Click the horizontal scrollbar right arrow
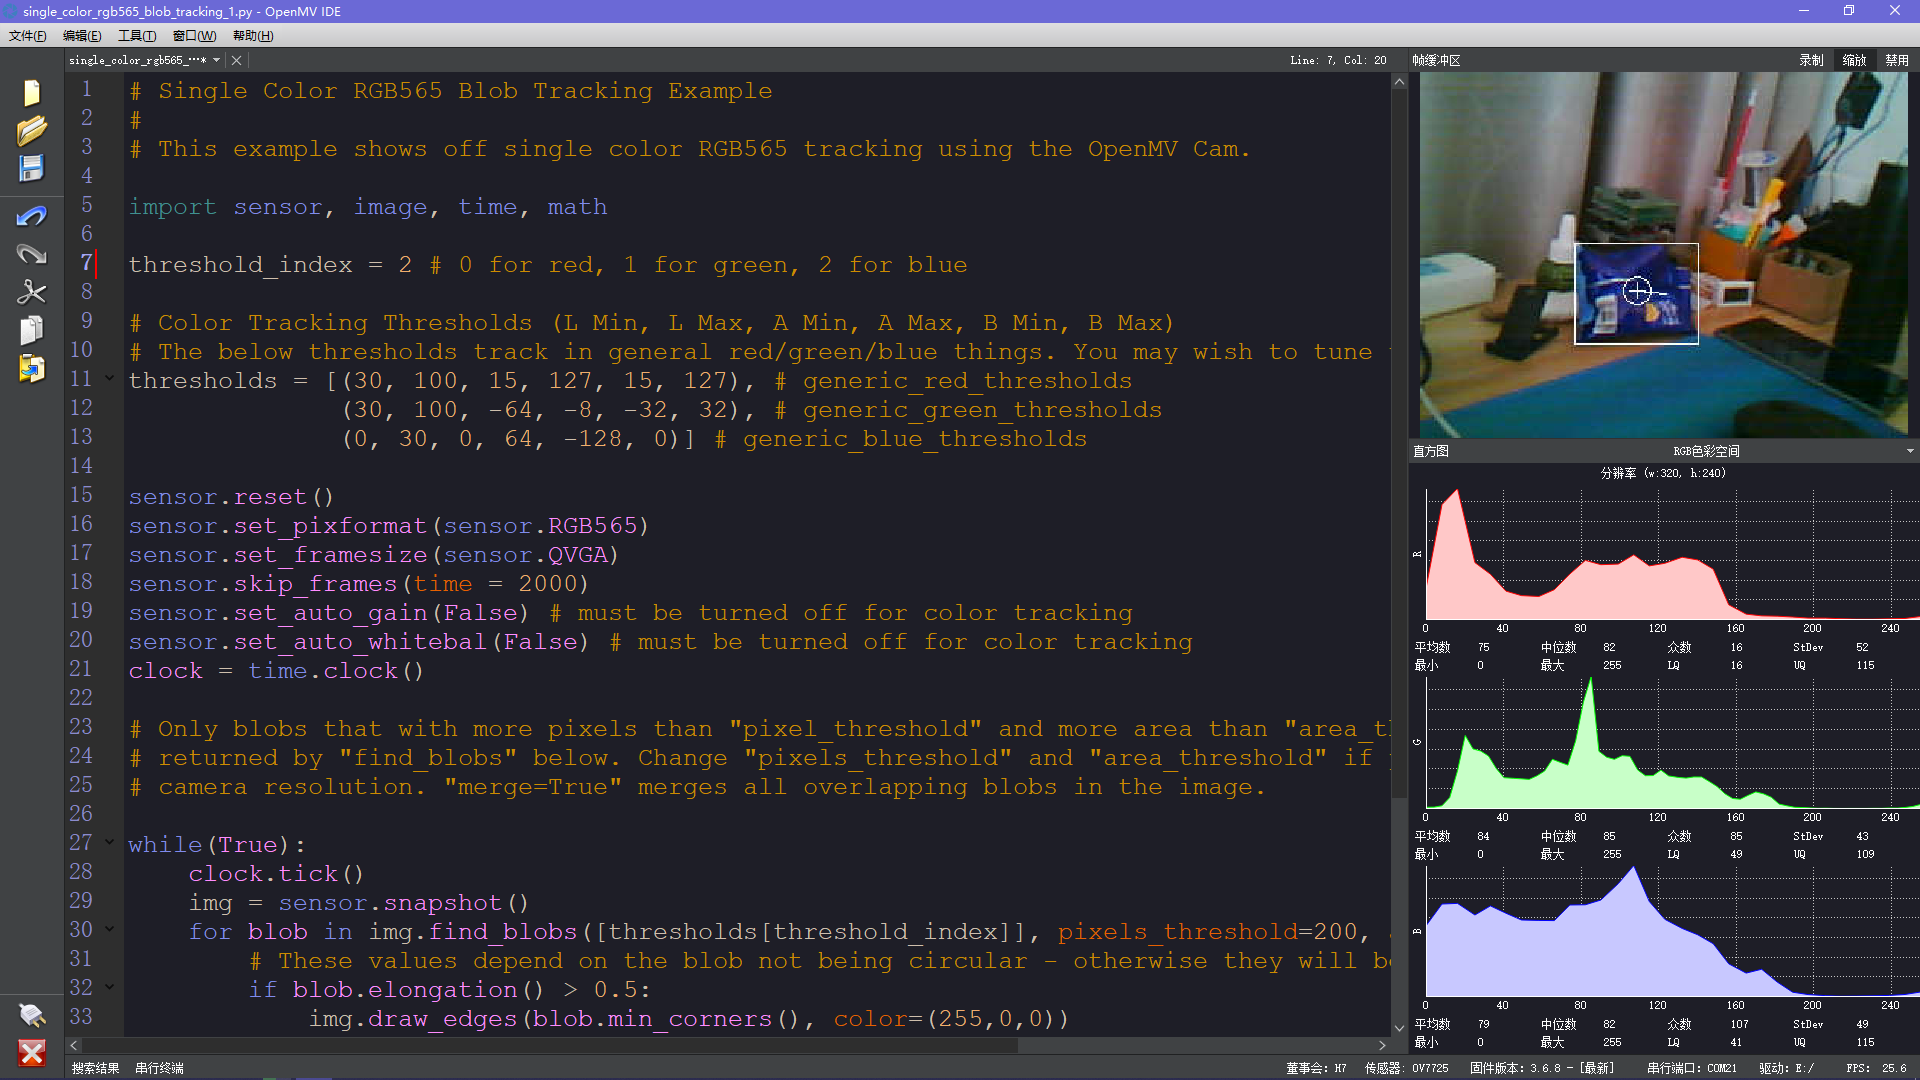Image resolution: width=1920 pixels, height=1080 pixels. click(x=1383, y=1045)
